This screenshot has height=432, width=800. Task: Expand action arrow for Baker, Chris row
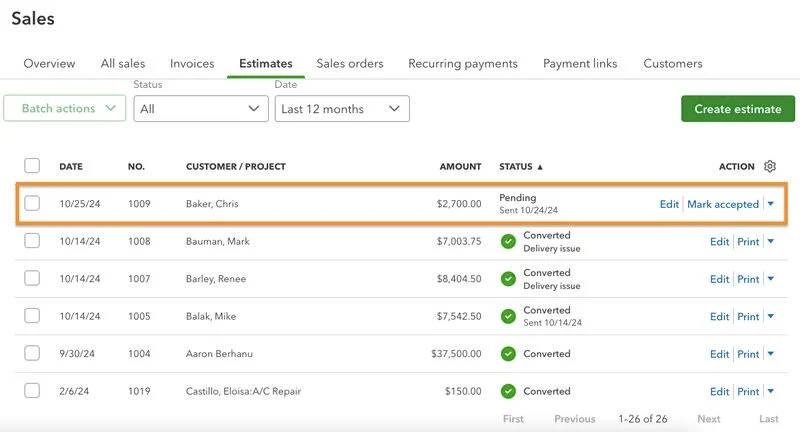[770, 204]
